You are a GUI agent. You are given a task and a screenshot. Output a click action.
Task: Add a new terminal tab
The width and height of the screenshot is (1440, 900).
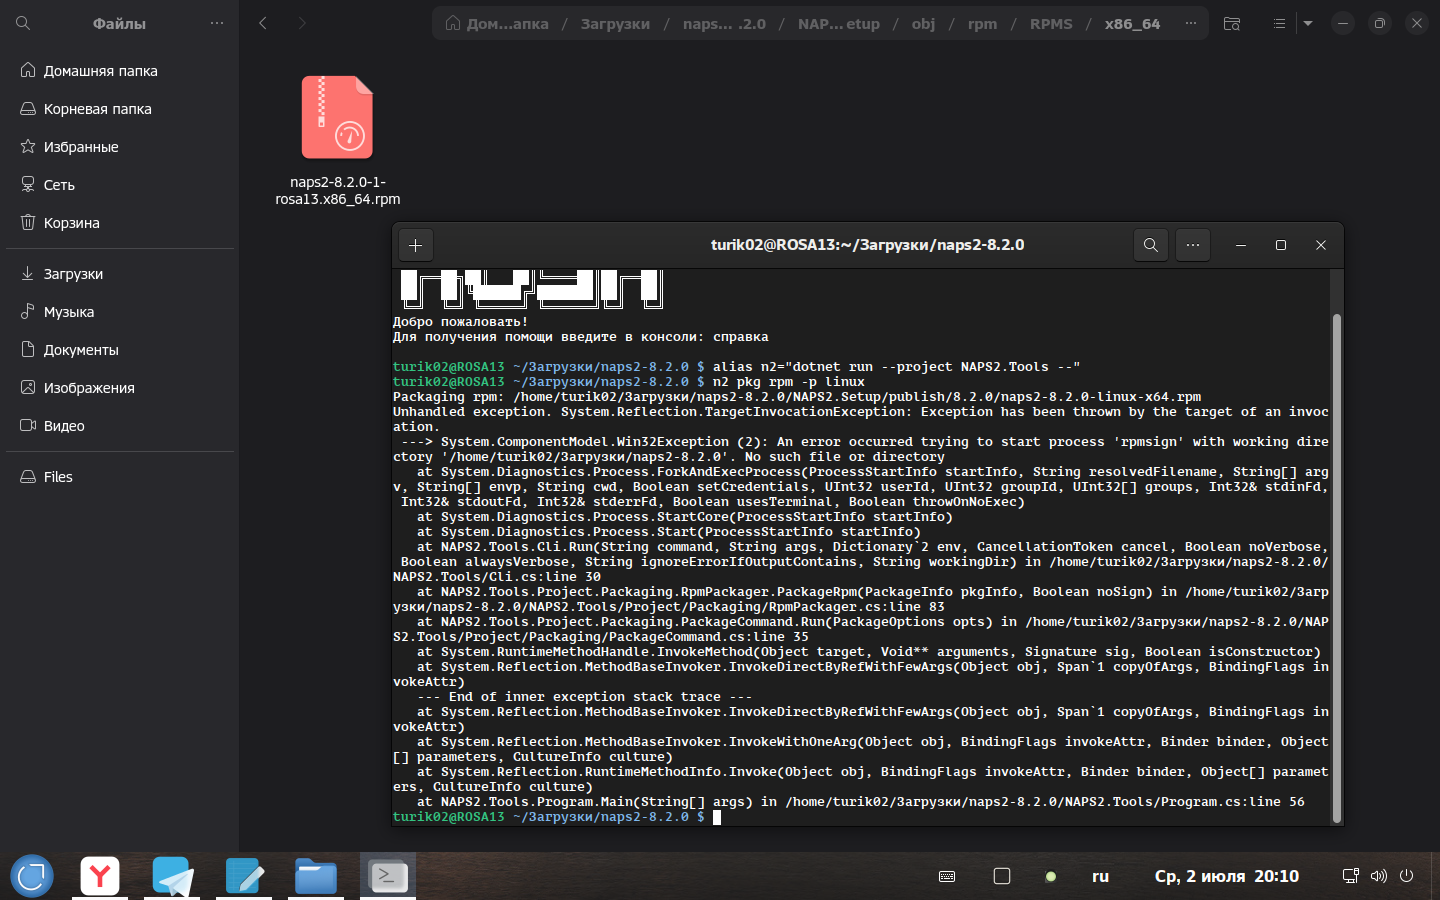(x=415, y=245)
